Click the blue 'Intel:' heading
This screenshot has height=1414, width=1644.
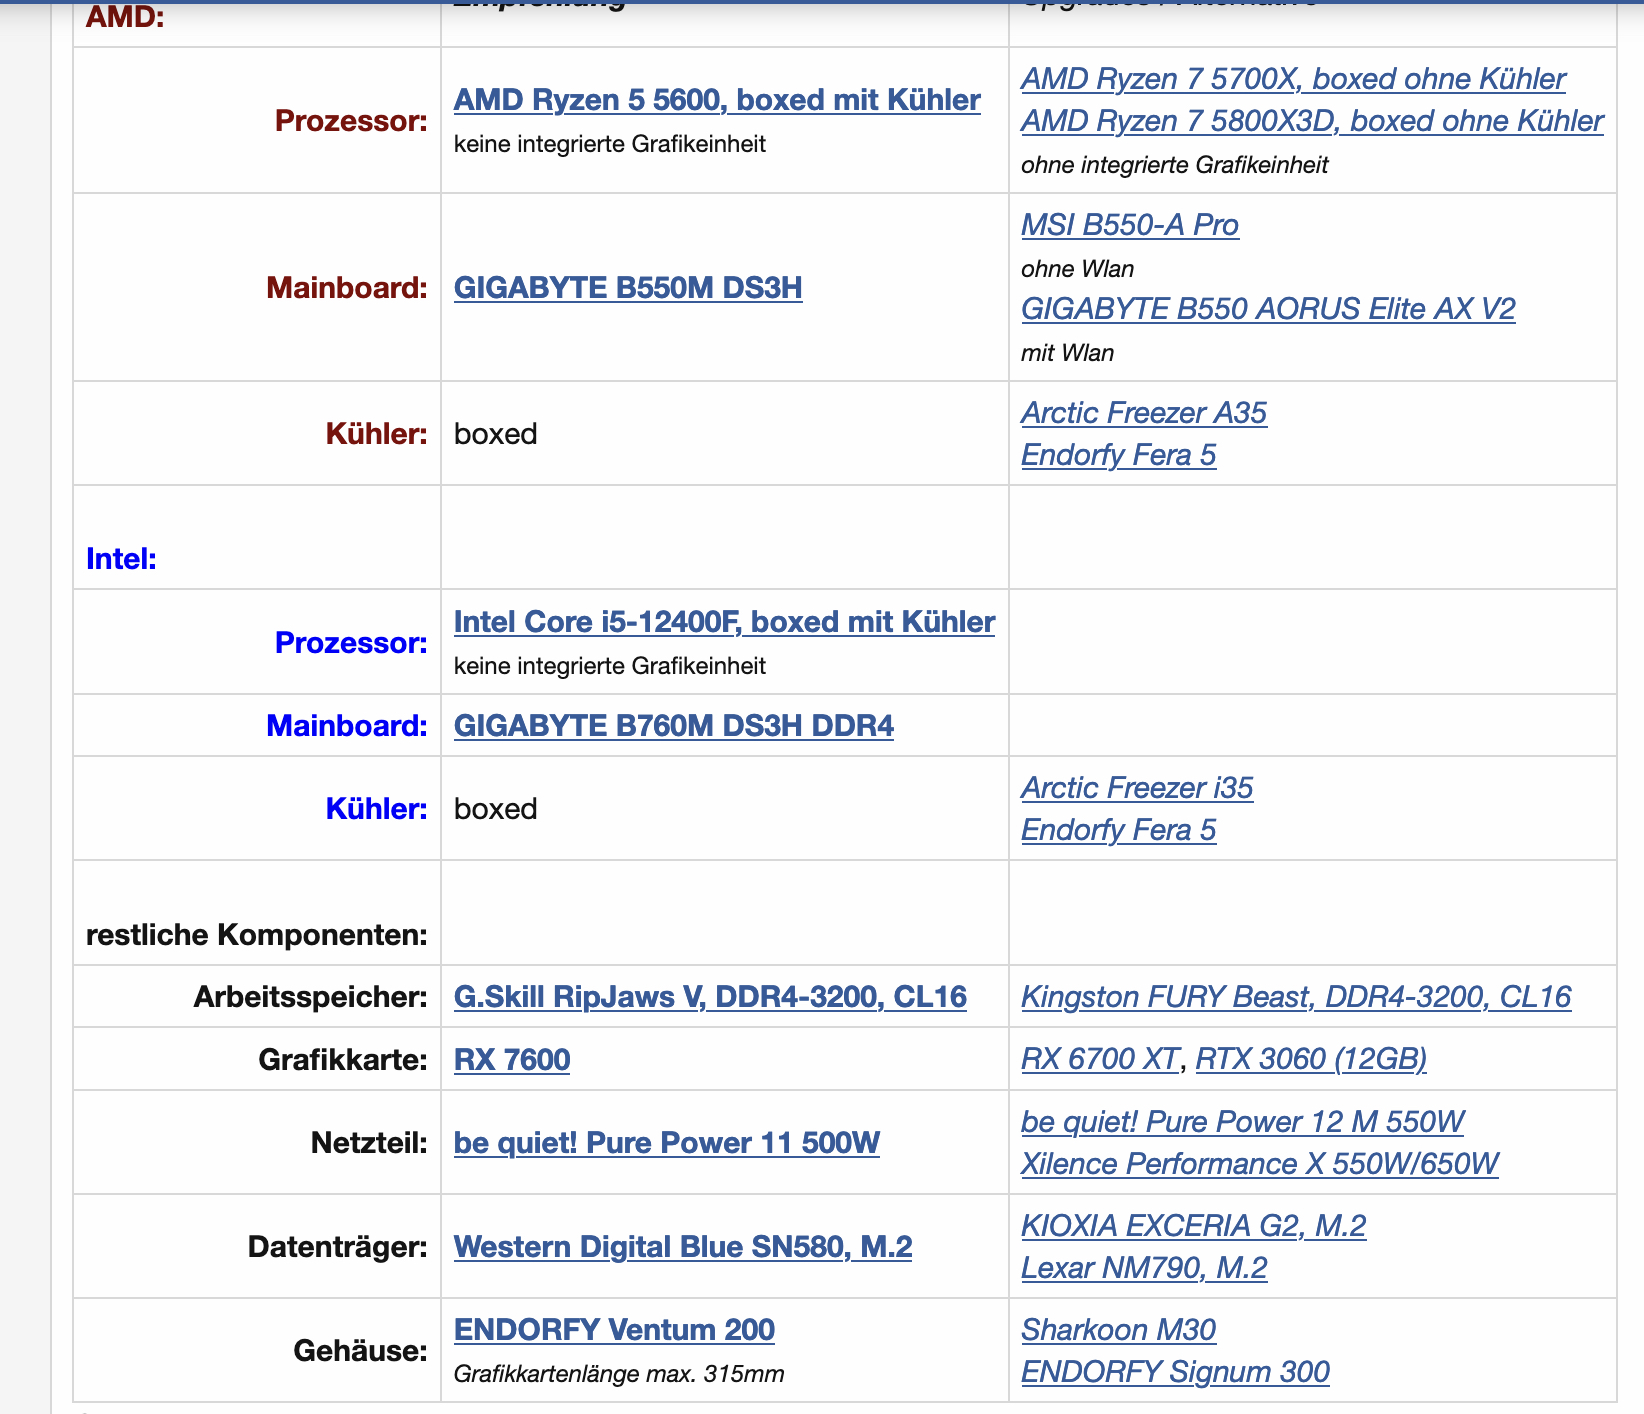pyautogui.click(x=121, y=559)
